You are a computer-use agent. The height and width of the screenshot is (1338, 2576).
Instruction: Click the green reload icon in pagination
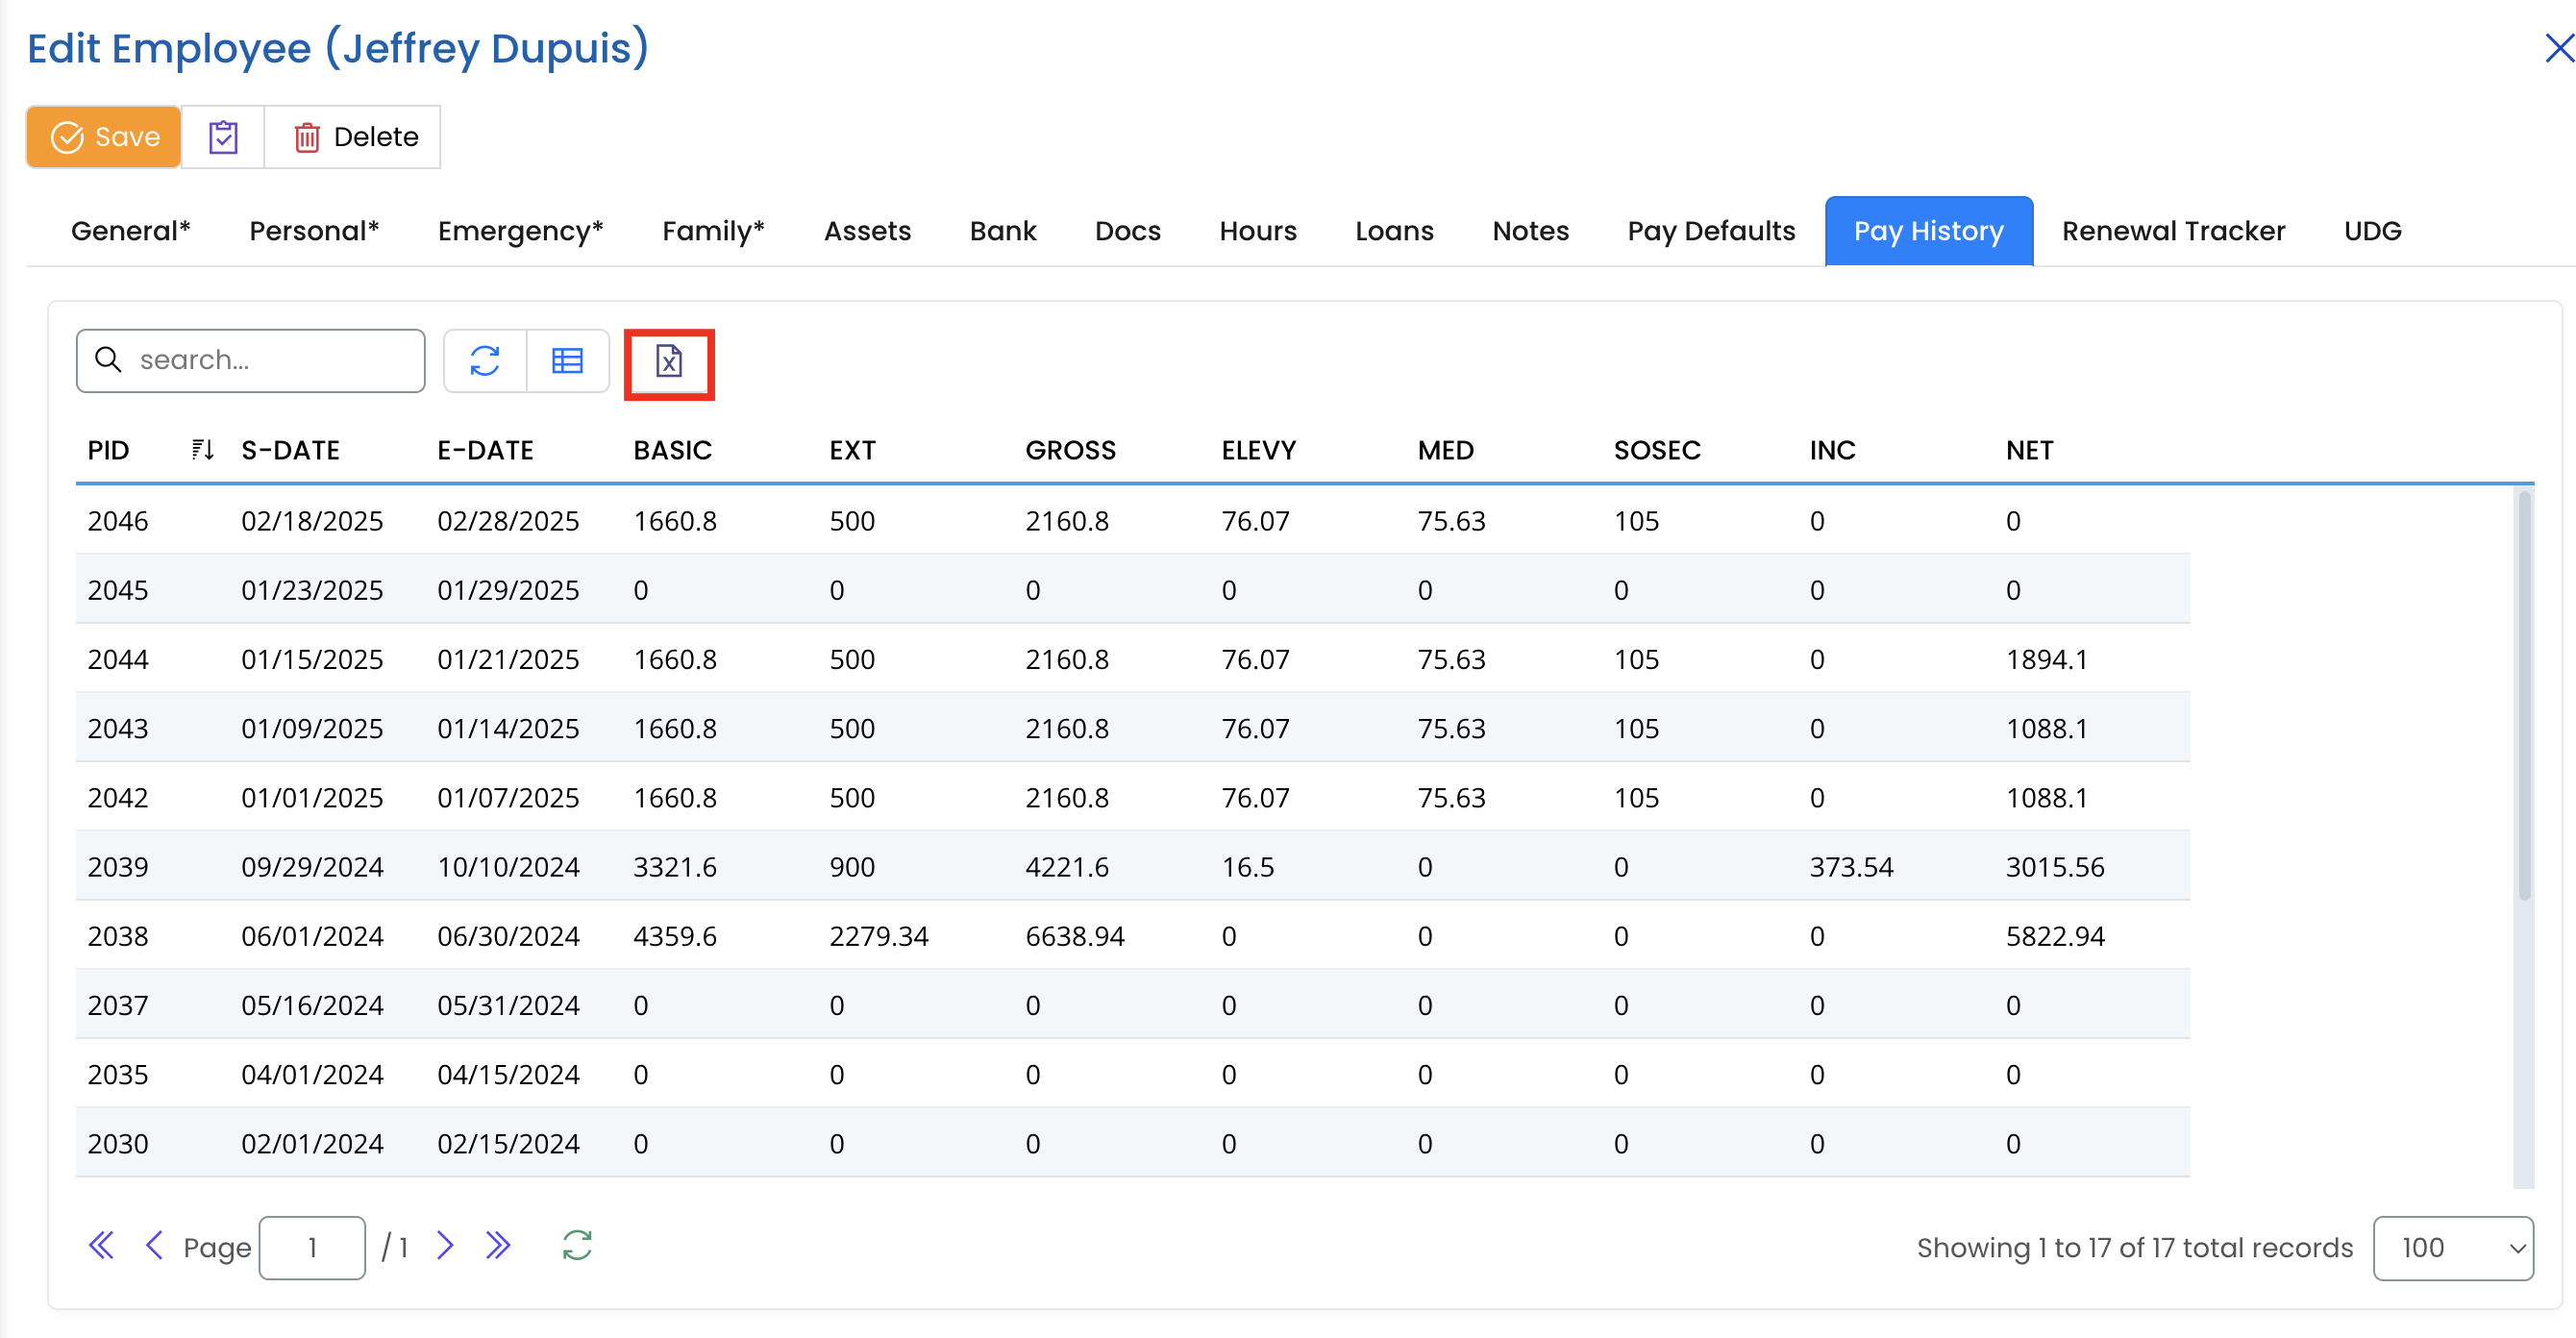(577, 1246)
